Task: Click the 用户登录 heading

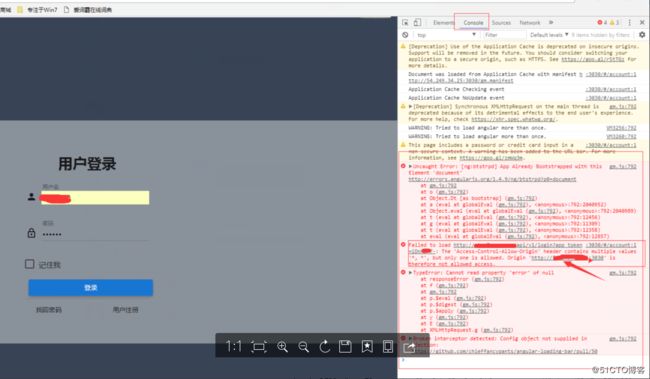Action: [87, 164]
